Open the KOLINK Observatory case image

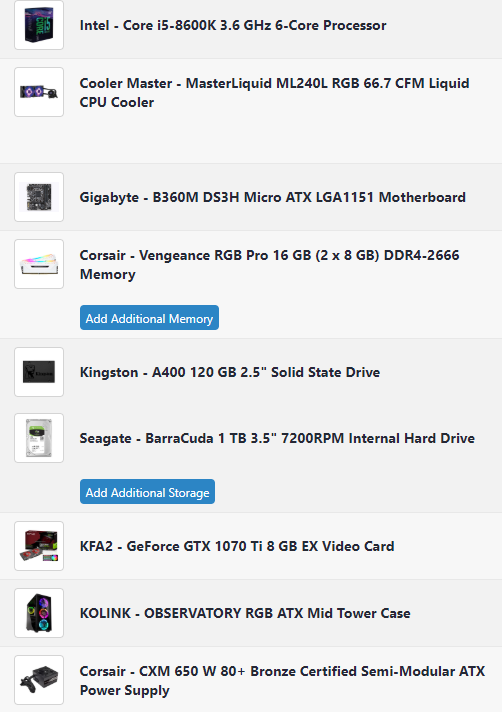[x=39, y=613]
